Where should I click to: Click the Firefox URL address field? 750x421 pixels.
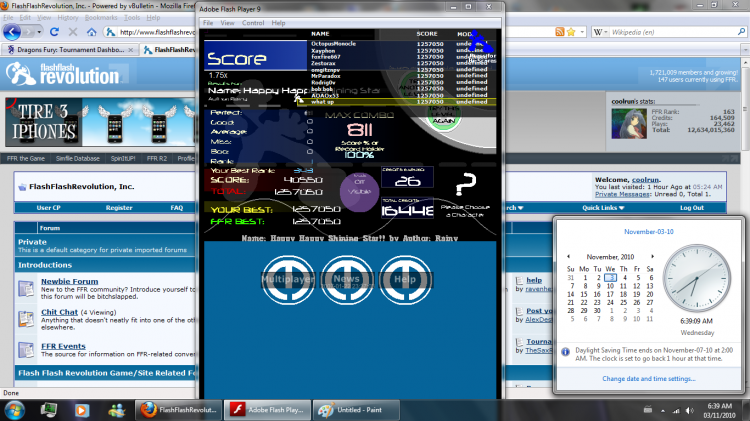[x=157, y=32]
